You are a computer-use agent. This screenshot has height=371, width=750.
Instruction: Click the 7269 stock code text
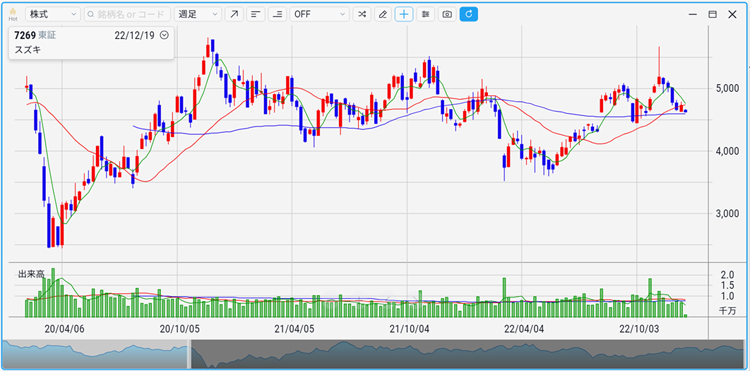pyautogui.click(x=24, y=35)
